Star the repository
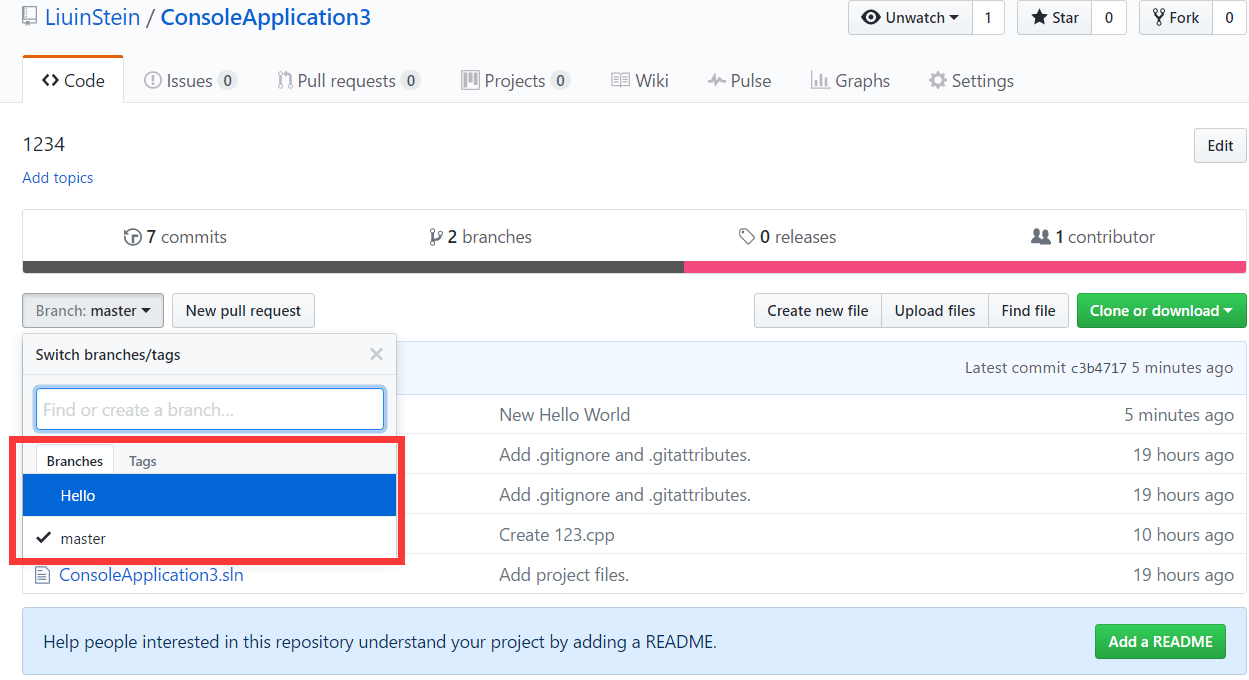Image resolution: width=1249 pixels, height=680 pixels. pos(1055,17)
